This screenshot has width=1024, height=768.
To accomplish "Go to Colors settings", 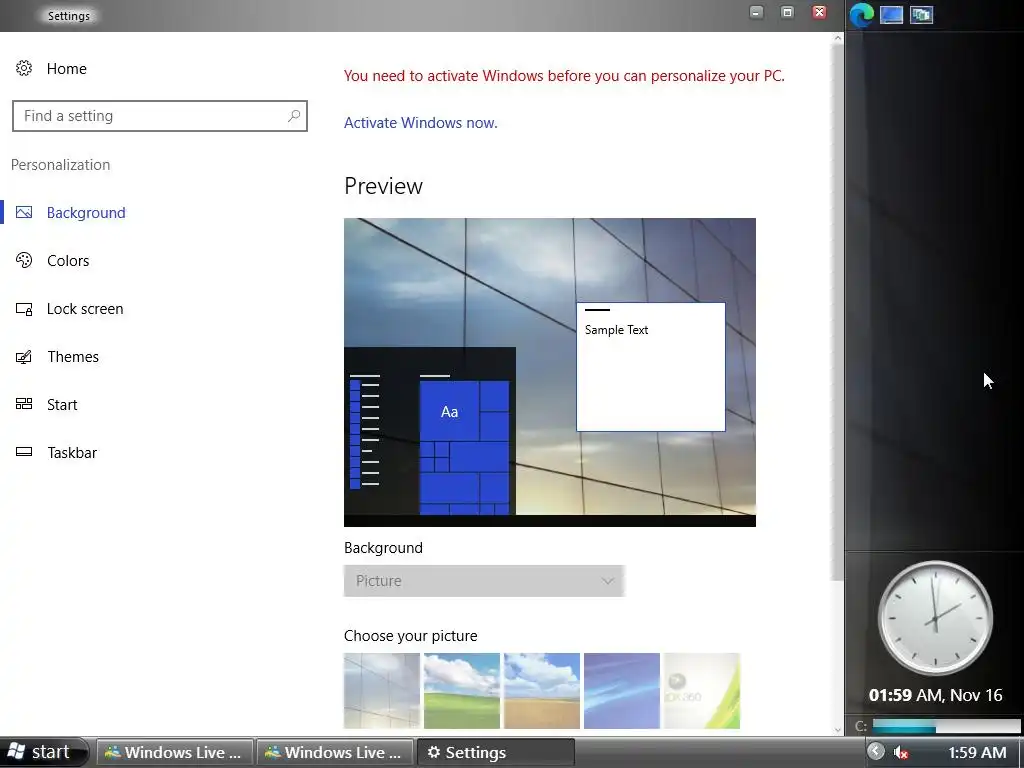I will coord(68,261).
